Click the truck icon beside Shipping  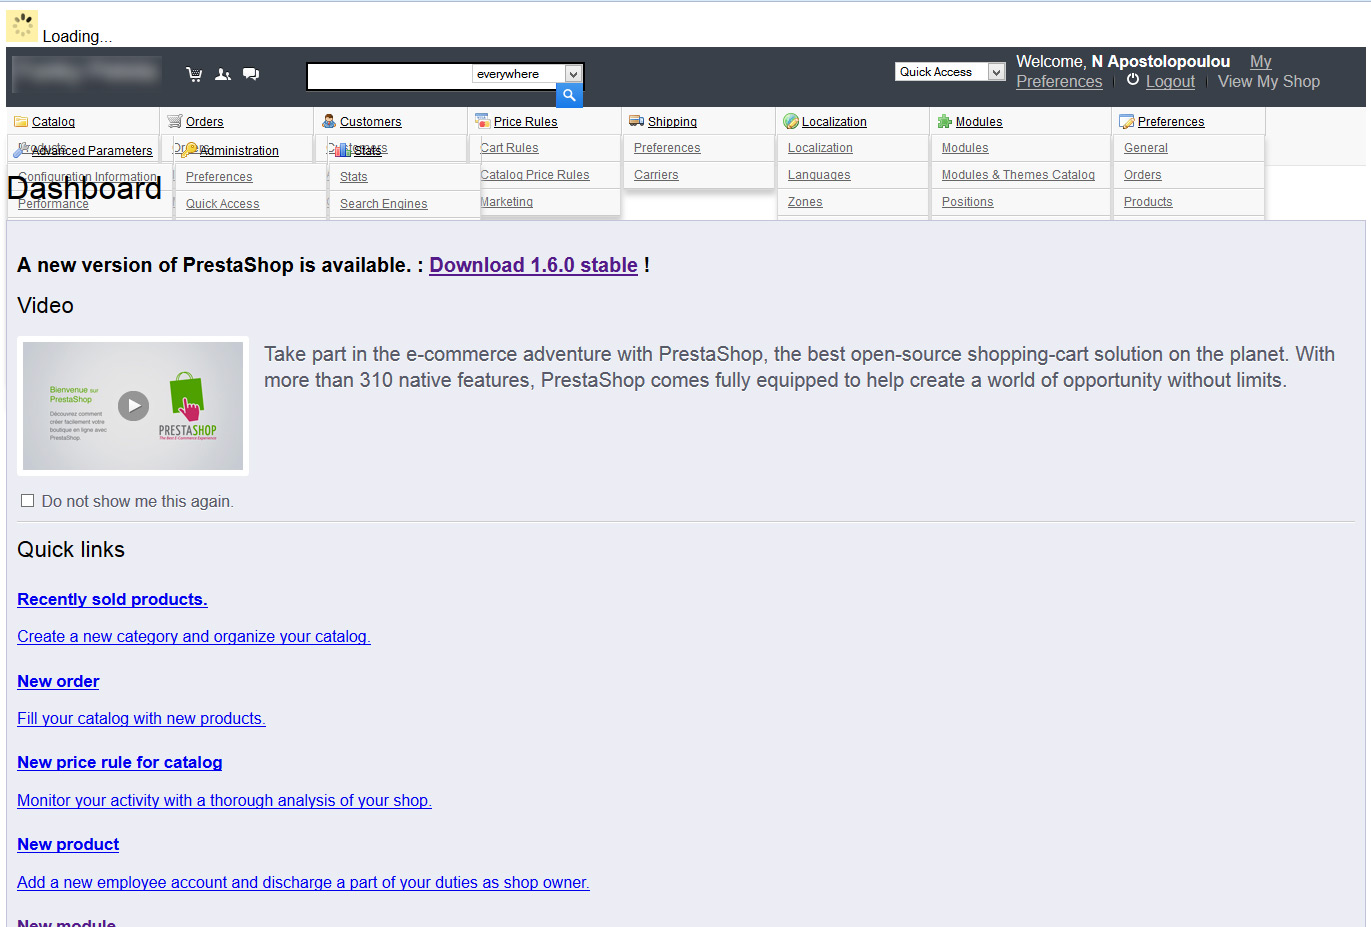pyautogui.click(x=636, y=121)
